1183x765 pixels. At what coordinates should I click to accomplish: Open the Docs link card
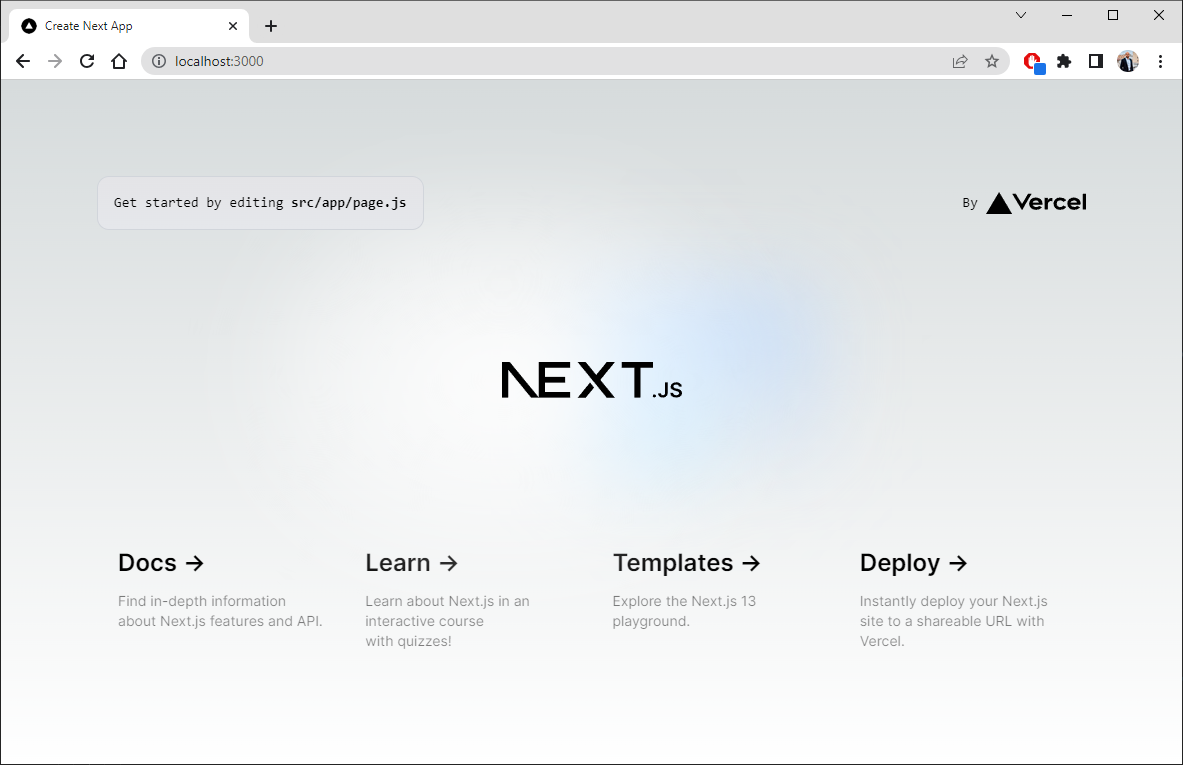tap(220, 591)
